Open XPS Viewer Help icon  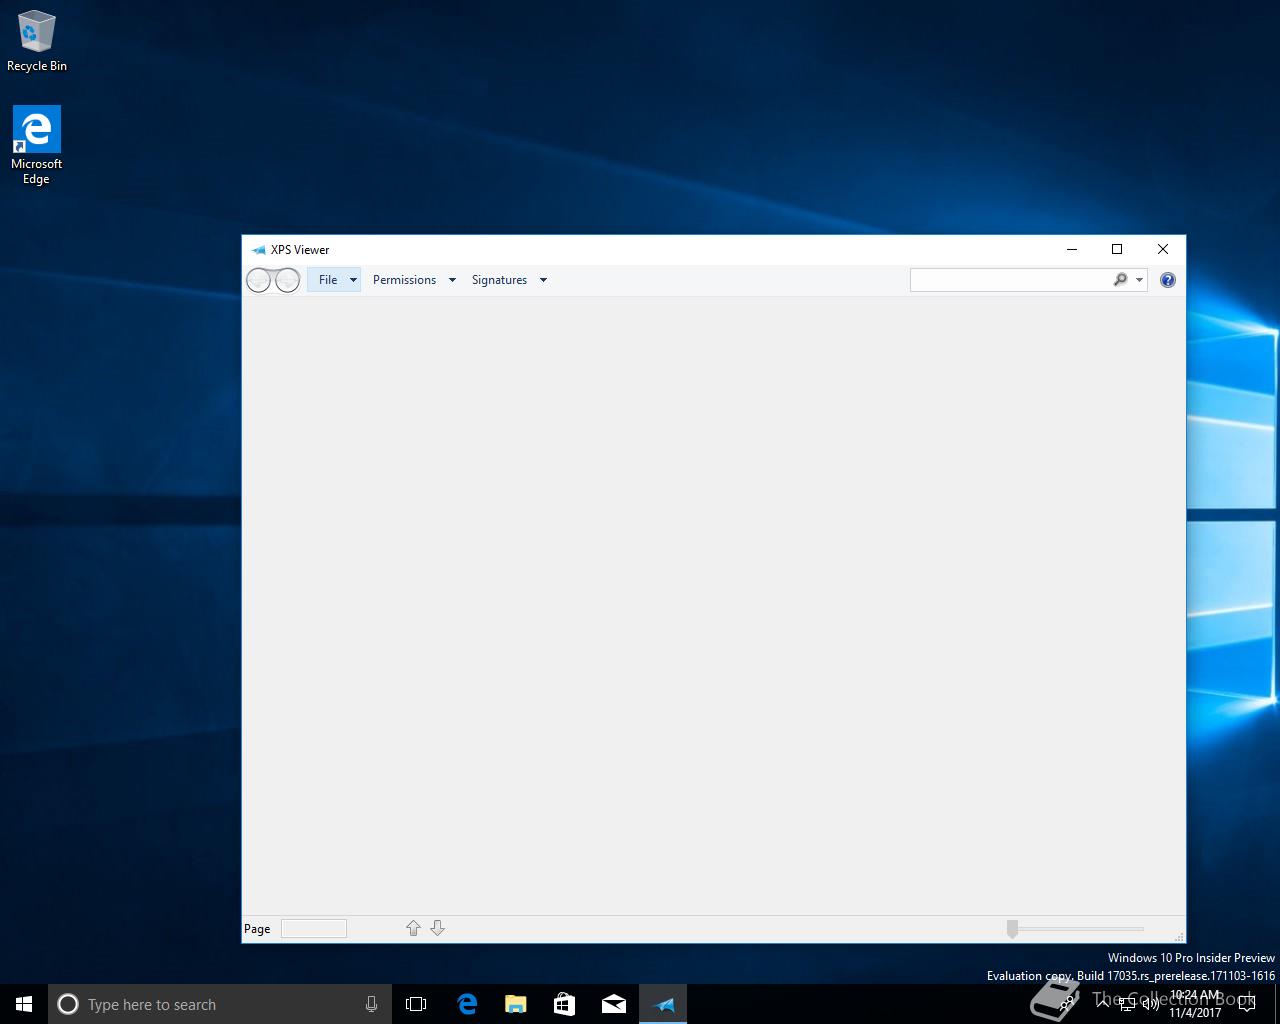coord(1167,280)
